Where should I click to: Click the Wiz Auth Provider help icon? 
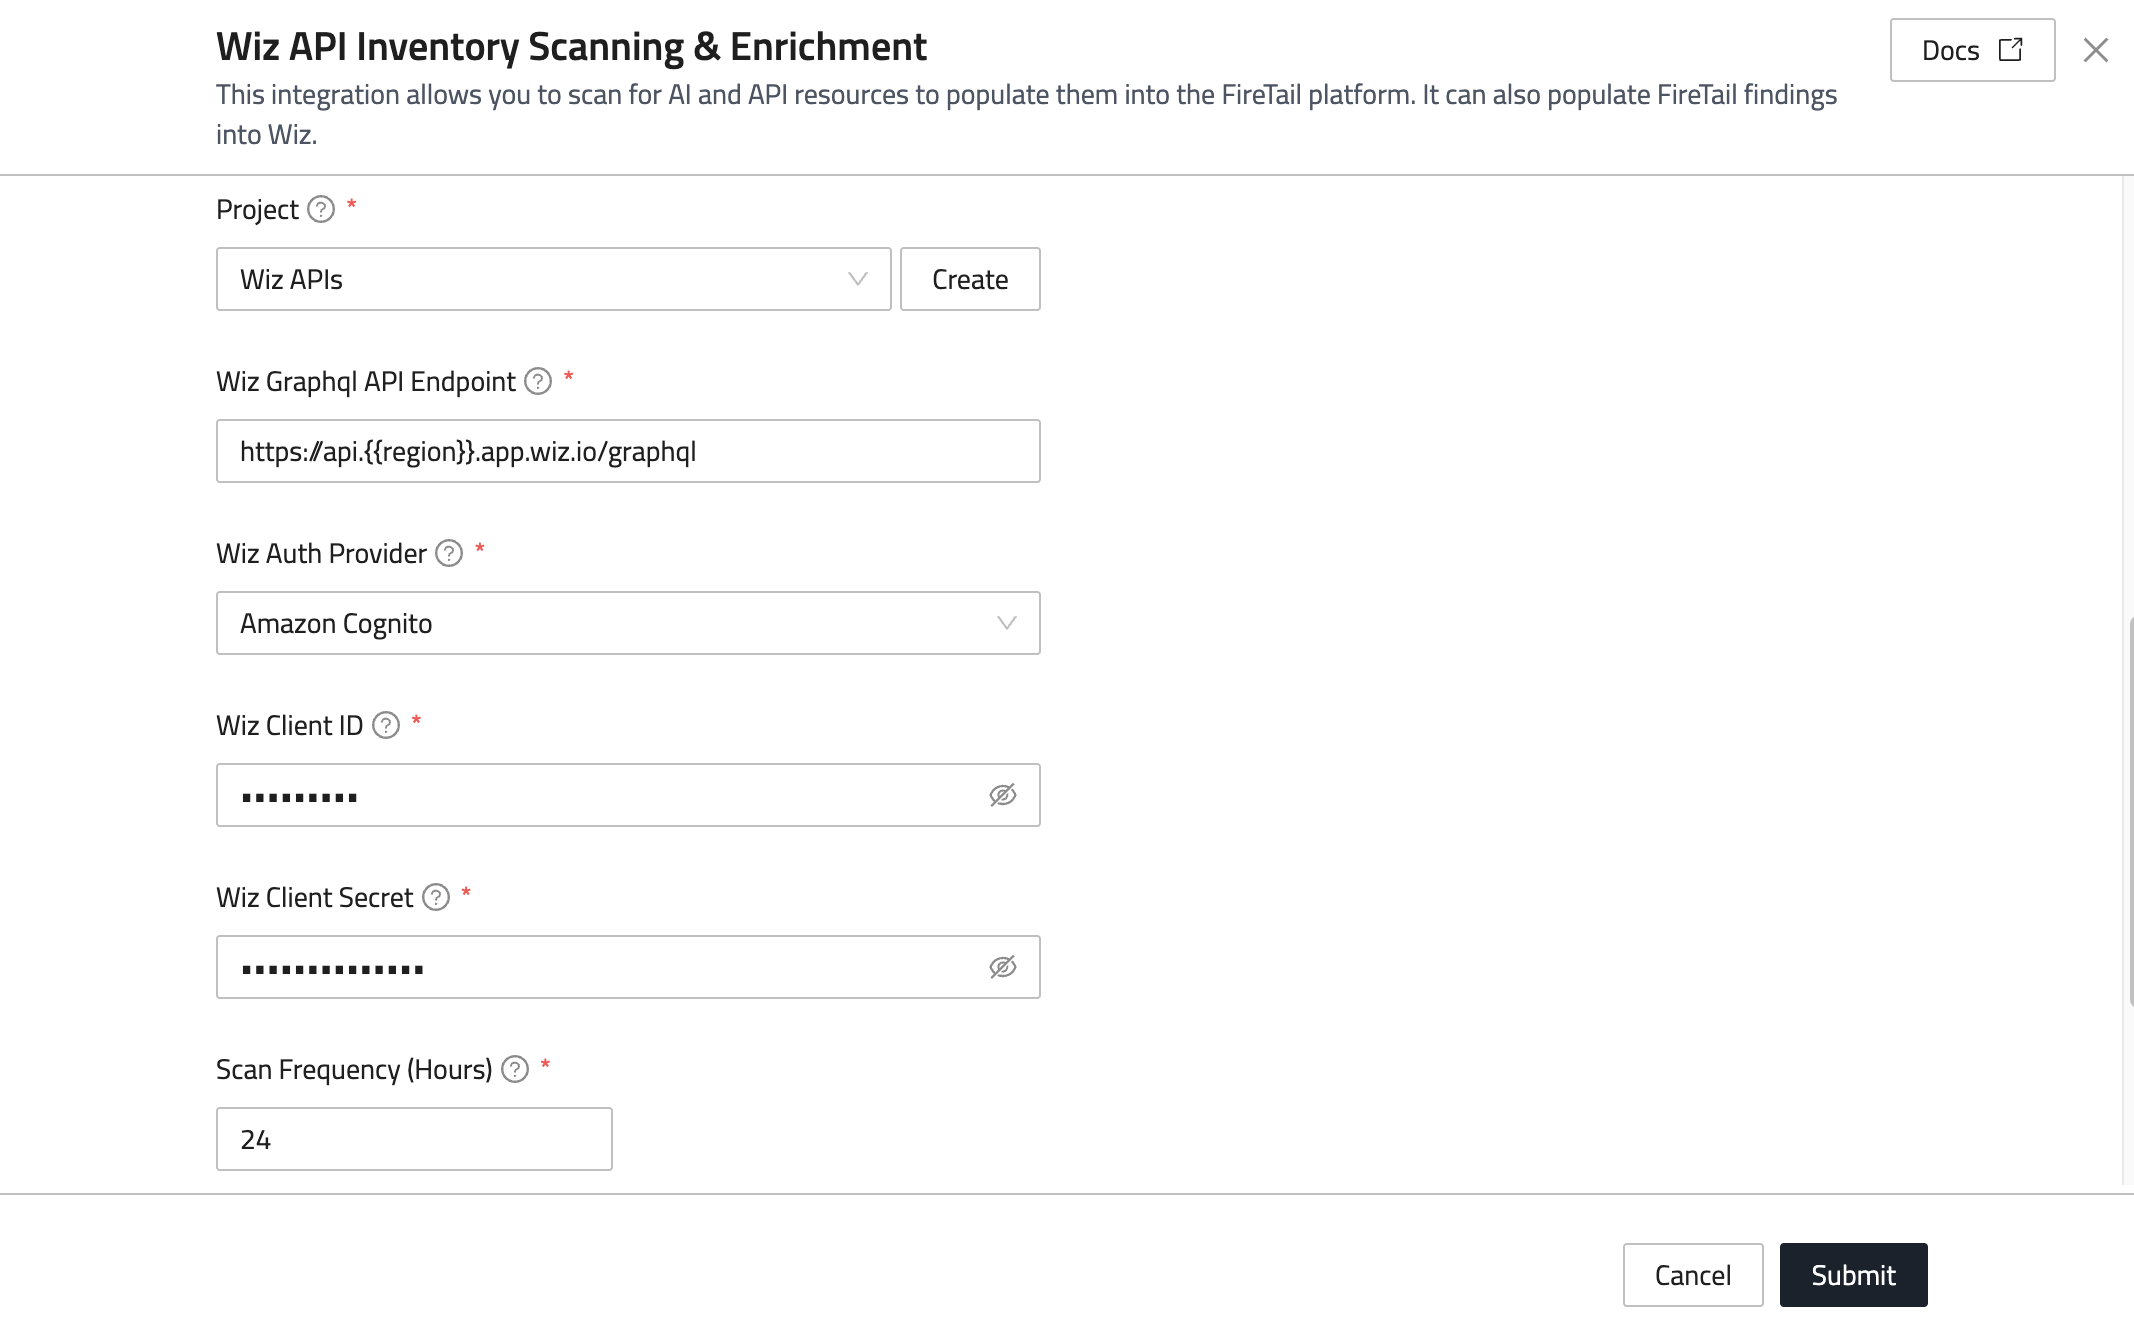click(449, 553)
